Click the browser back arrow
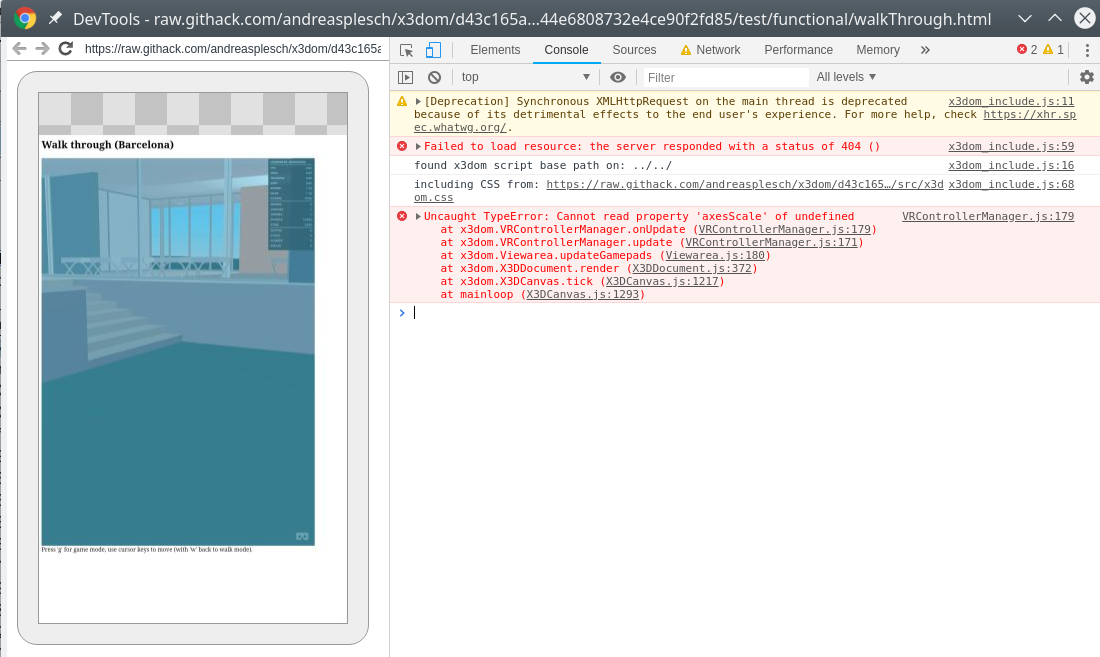The image size is (1100, 657). [x=18, y=49]
